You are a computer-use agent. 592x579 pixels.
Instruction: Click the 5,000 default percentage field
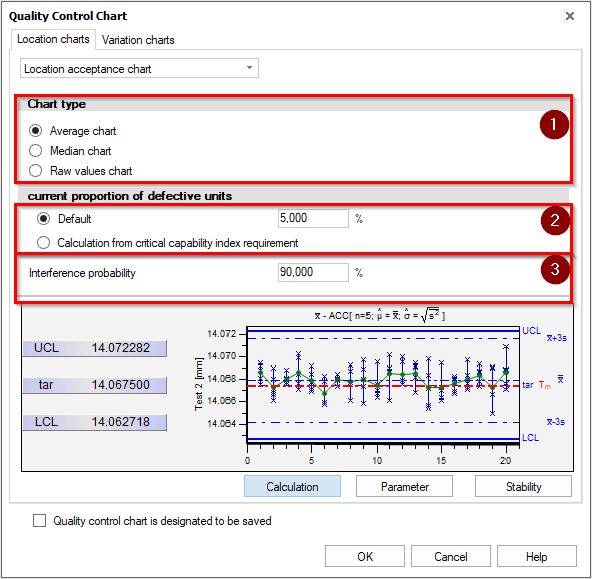313,218
